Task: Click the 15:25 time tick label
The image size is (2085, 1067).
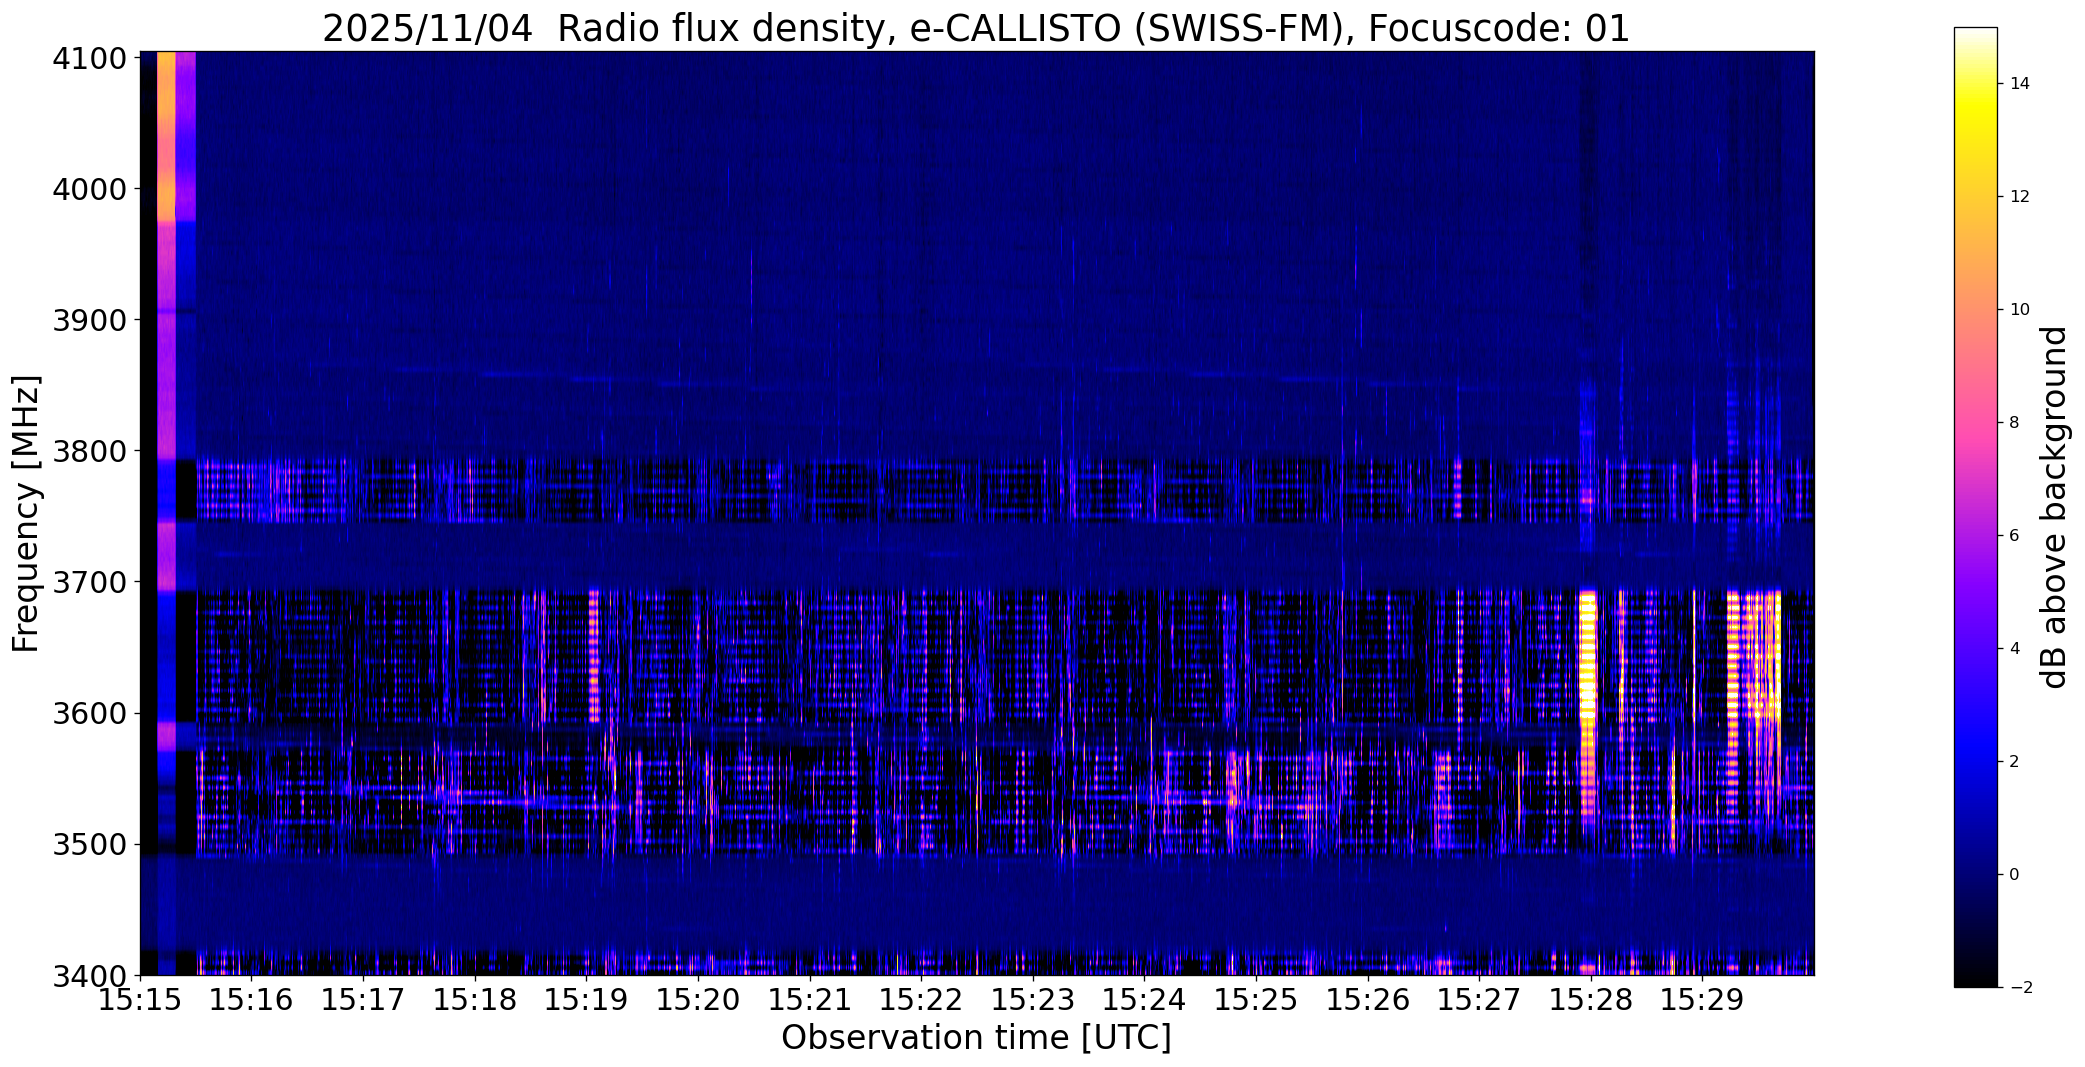Action: pyautogui.click(x=1256, y=1000)
